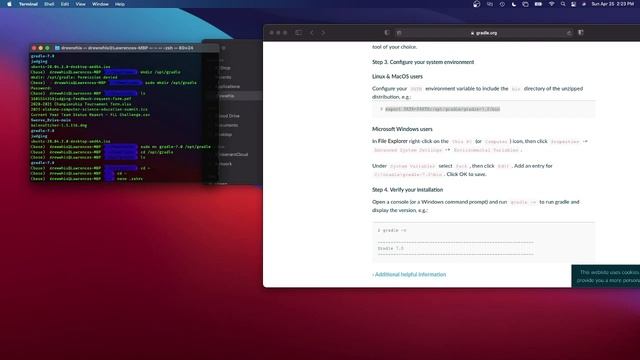Select Network in the Finder sidebar
Viewport: 640px width, 360px height.
coord(225,164)
